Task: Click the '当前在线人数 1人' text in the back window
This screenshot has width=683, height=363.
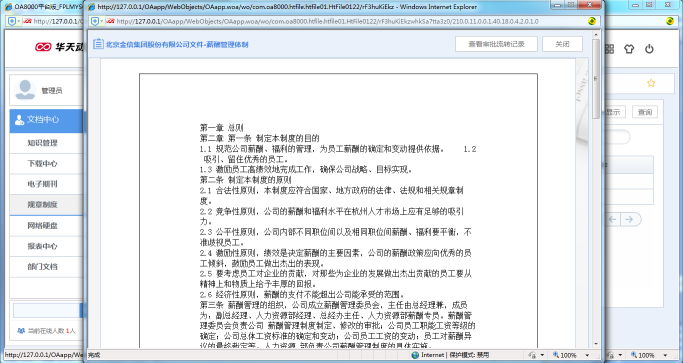Action: (x=52, y=331)
